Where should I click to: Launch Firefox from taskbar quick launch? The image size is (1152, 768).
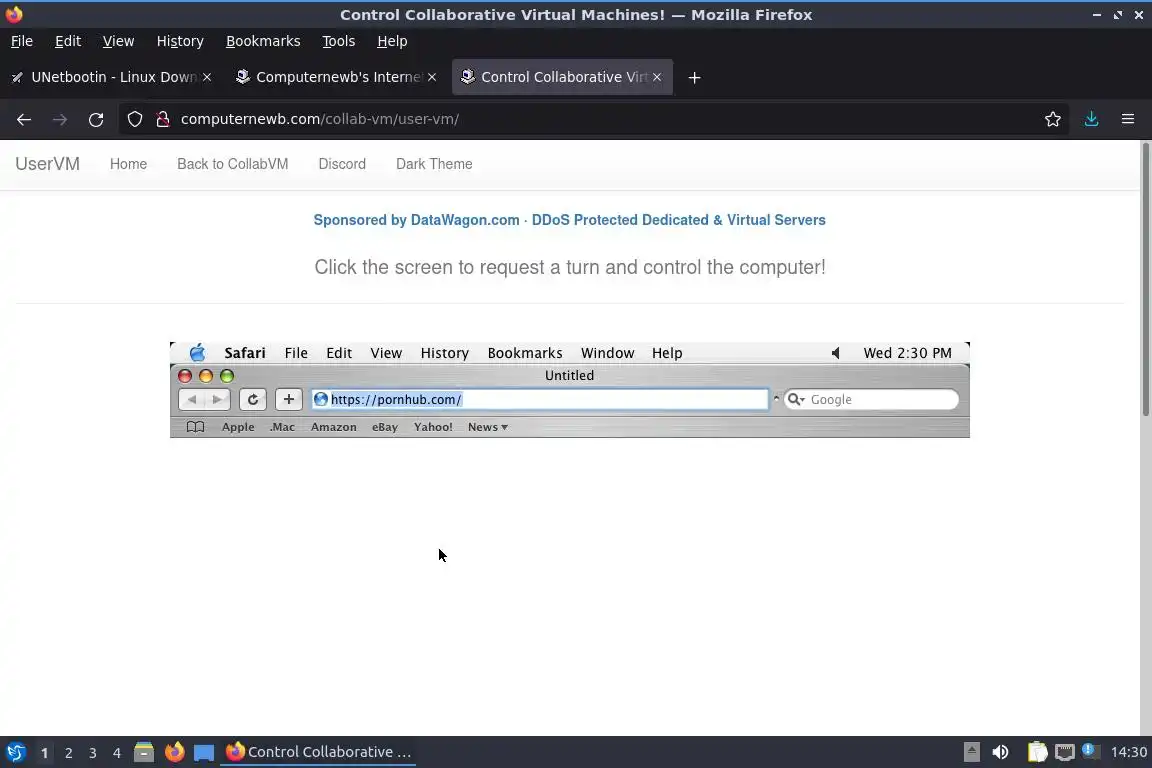pyautogui.click(x=174, y=752)
